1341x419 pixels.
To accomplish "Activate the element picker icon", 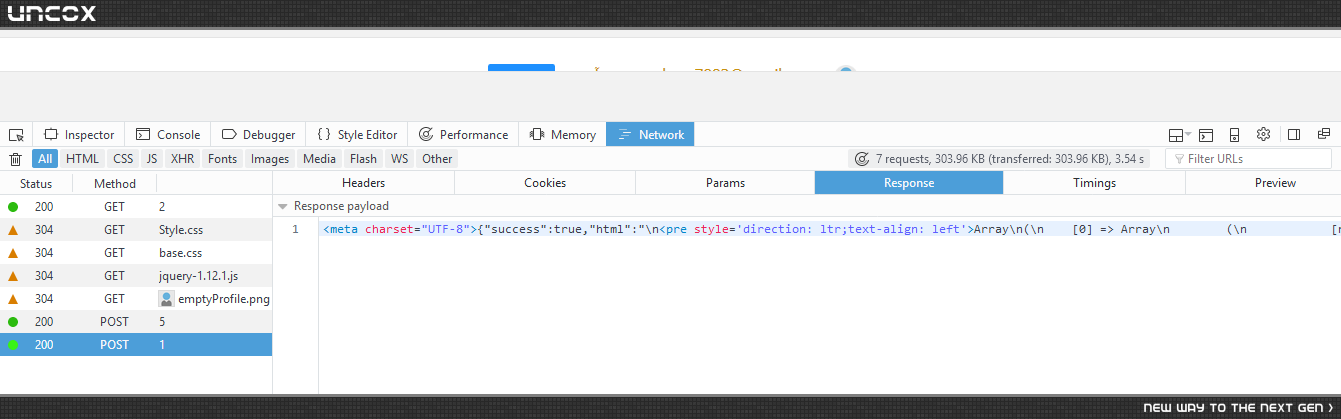I will [16, 135].
